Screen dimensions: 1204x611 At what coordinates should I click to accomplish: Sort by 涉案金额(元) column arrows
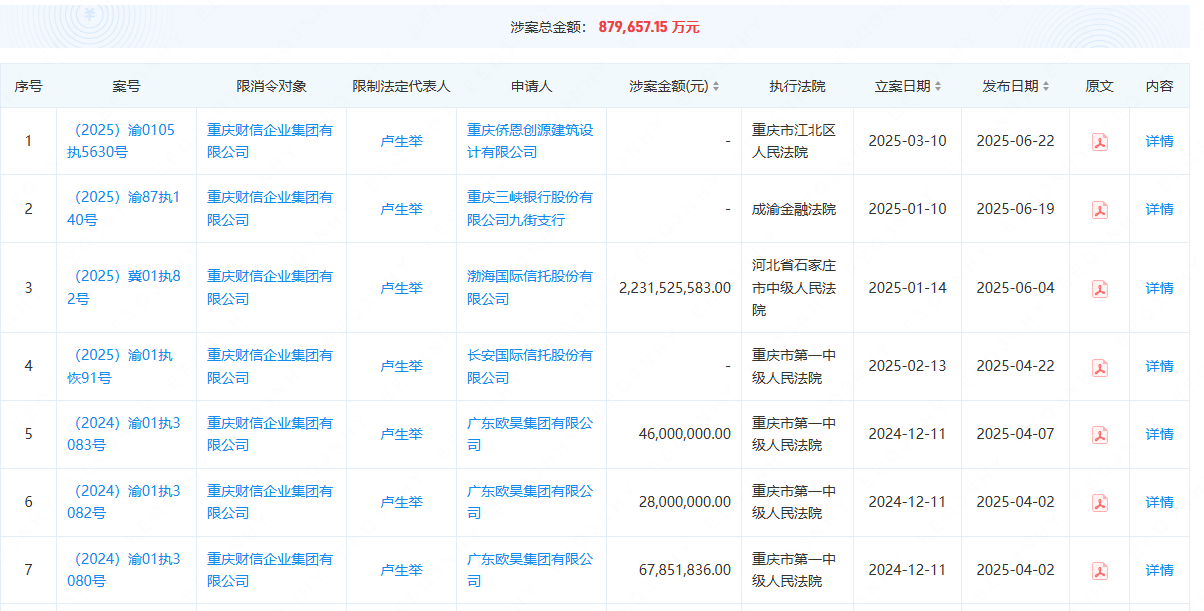[x=716, y=87]
